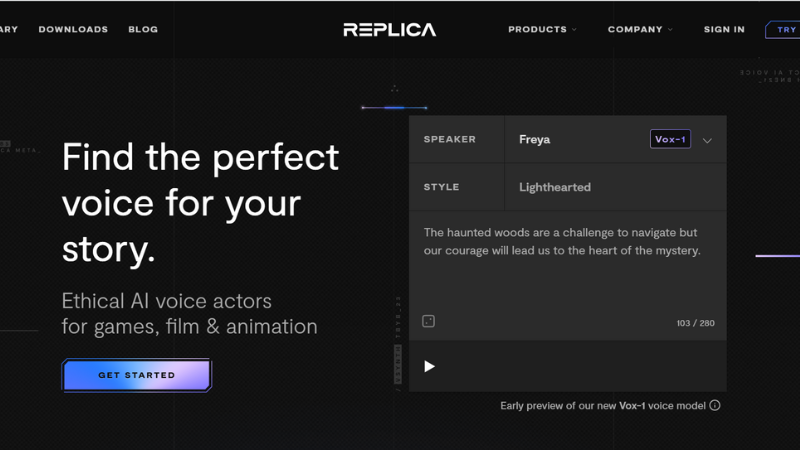Image resolution: width=800 pixels, height=450 pixels.
Task: Go to the Downloads page
Action: pyautogui.click(x=73, y=30)
